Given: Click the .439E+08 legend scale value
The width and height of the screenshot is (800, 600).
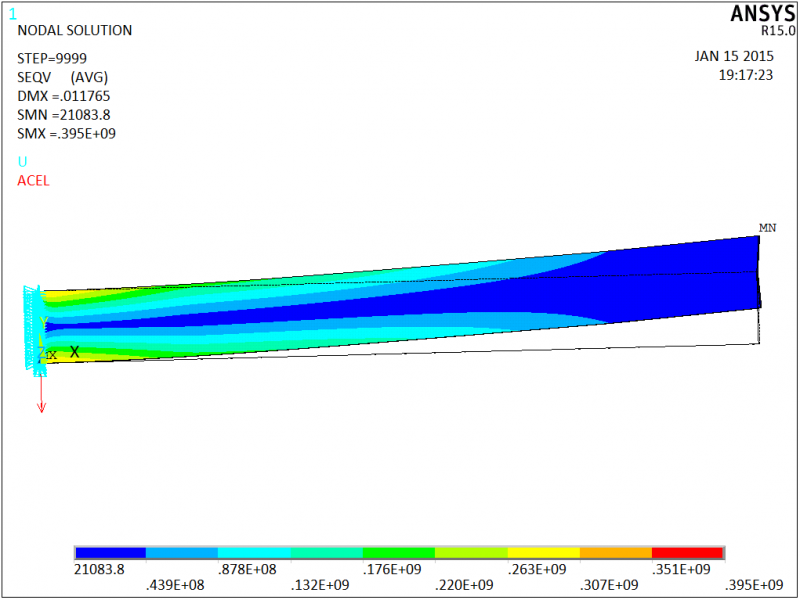Looking at the screenshot, I should 175,585.
